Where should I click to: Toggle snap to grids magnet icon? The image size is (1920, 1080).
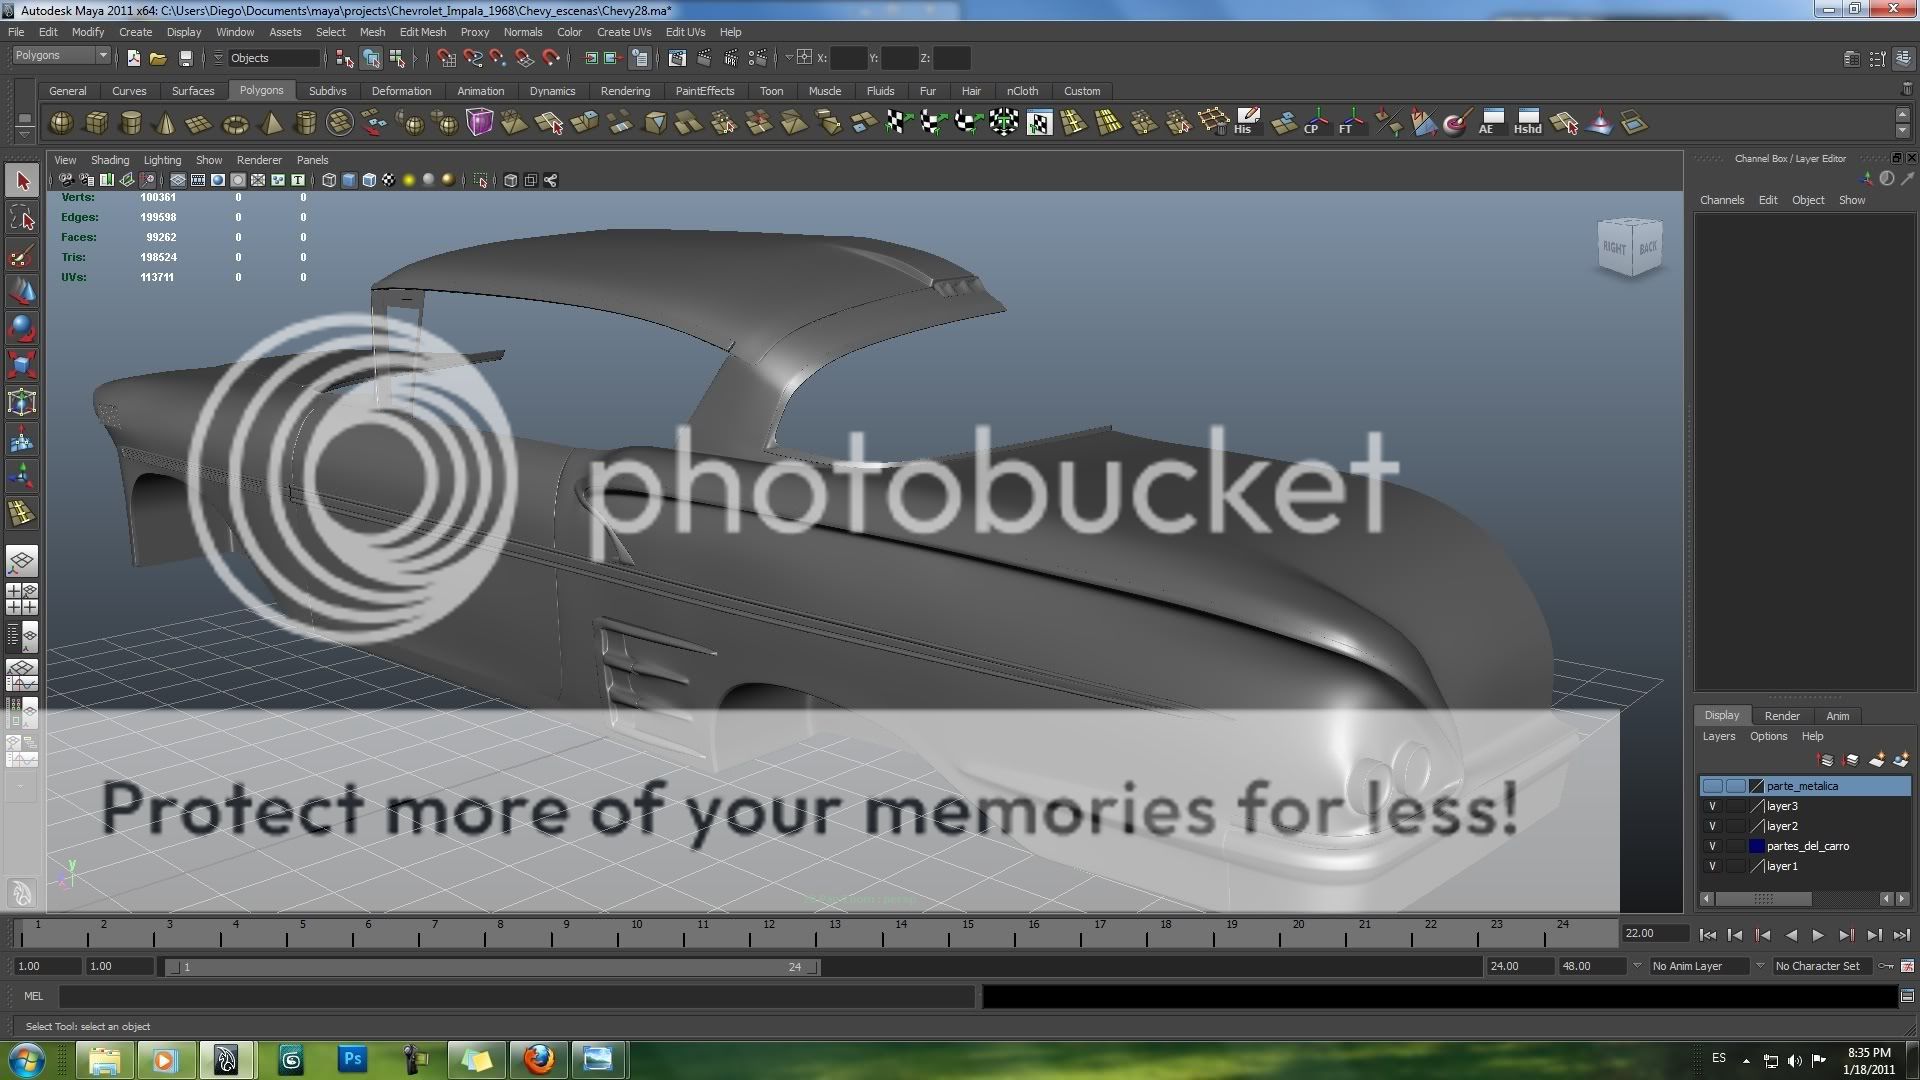(x=446, y=58)
